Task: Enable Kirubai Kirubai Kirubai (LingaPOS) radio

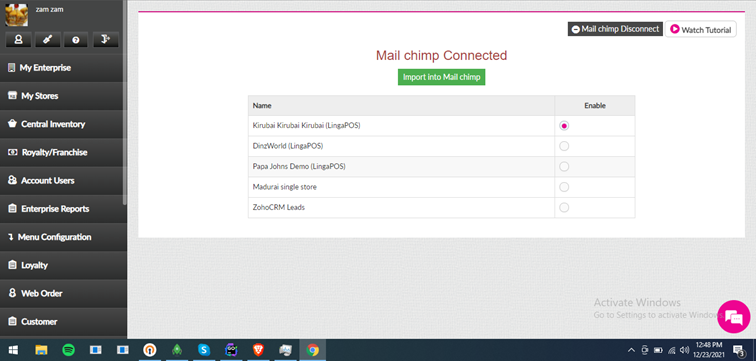Action: tap(564, 125)
